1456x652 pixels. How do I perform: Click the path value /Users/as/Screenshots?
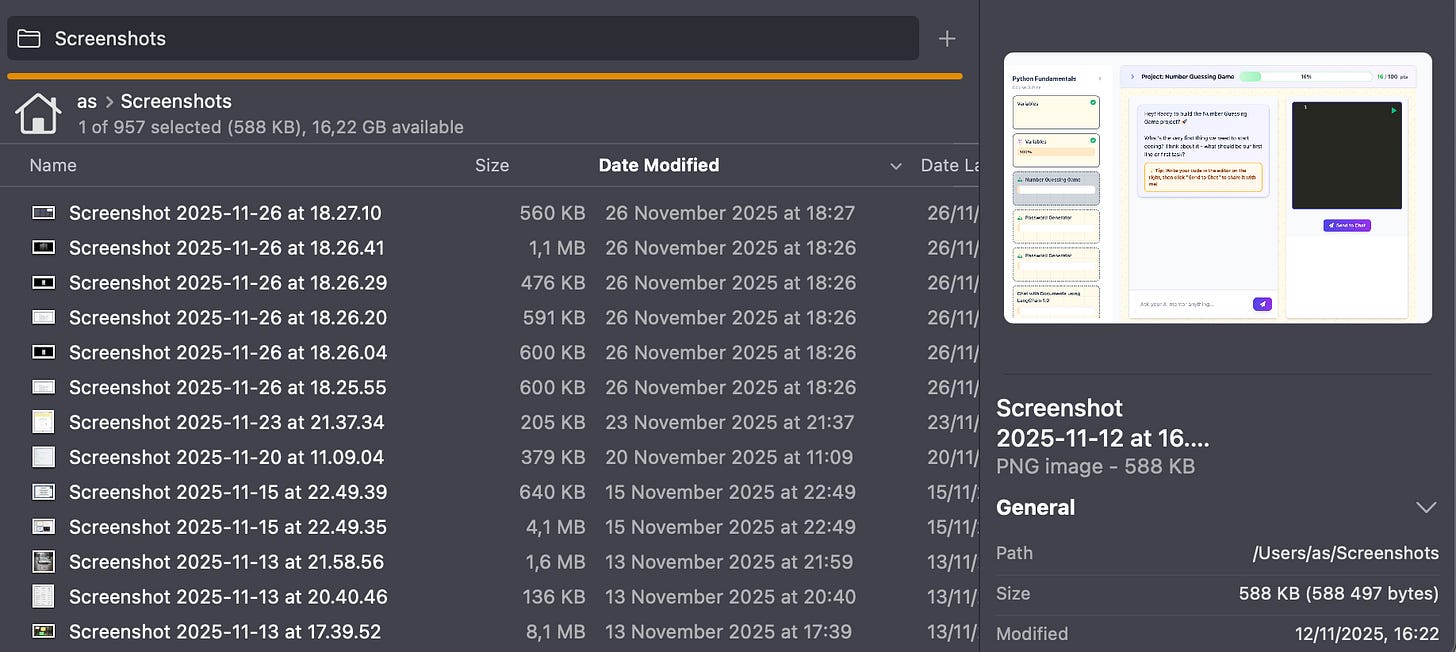(x=1346, y=553)
